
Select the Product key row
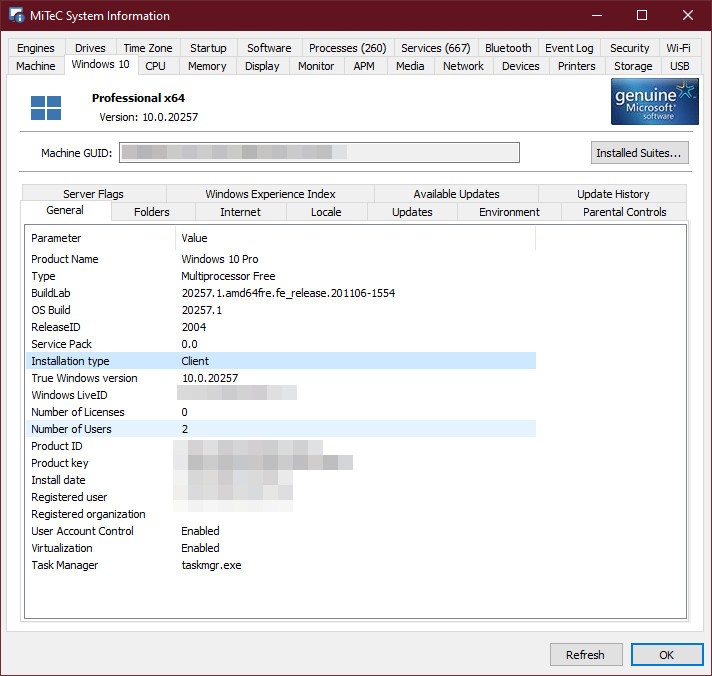pos(281,463)
